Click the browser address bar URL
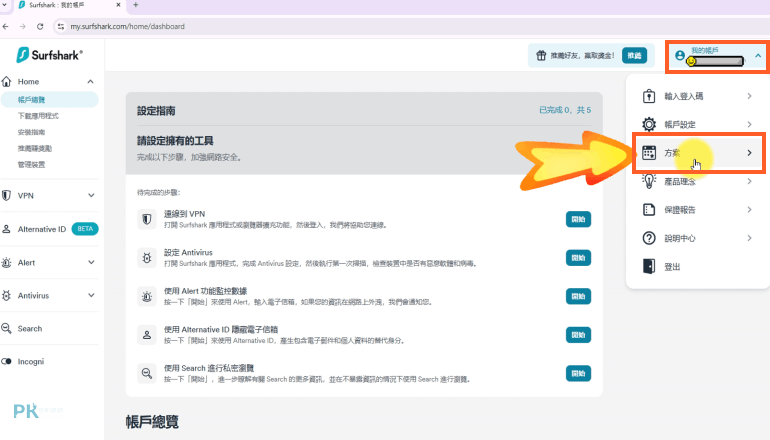 pos(127,27)
